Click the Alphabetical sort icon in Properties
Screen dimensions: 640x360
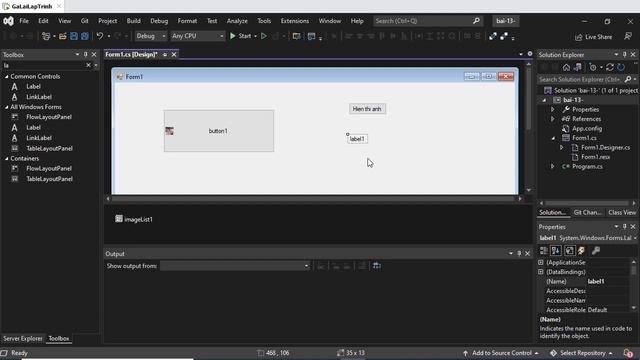click(x=556, y=251)
